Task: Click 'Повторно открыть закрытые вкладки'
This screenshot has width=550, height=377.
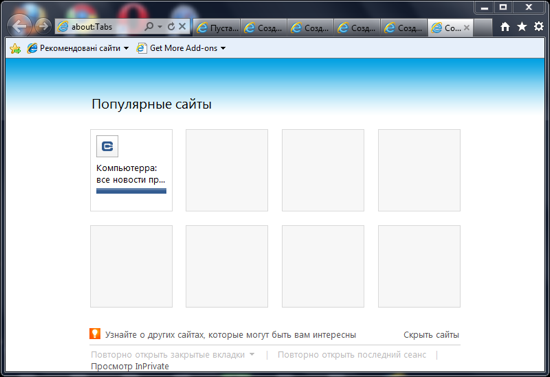Action: click(x=168, y=355)
